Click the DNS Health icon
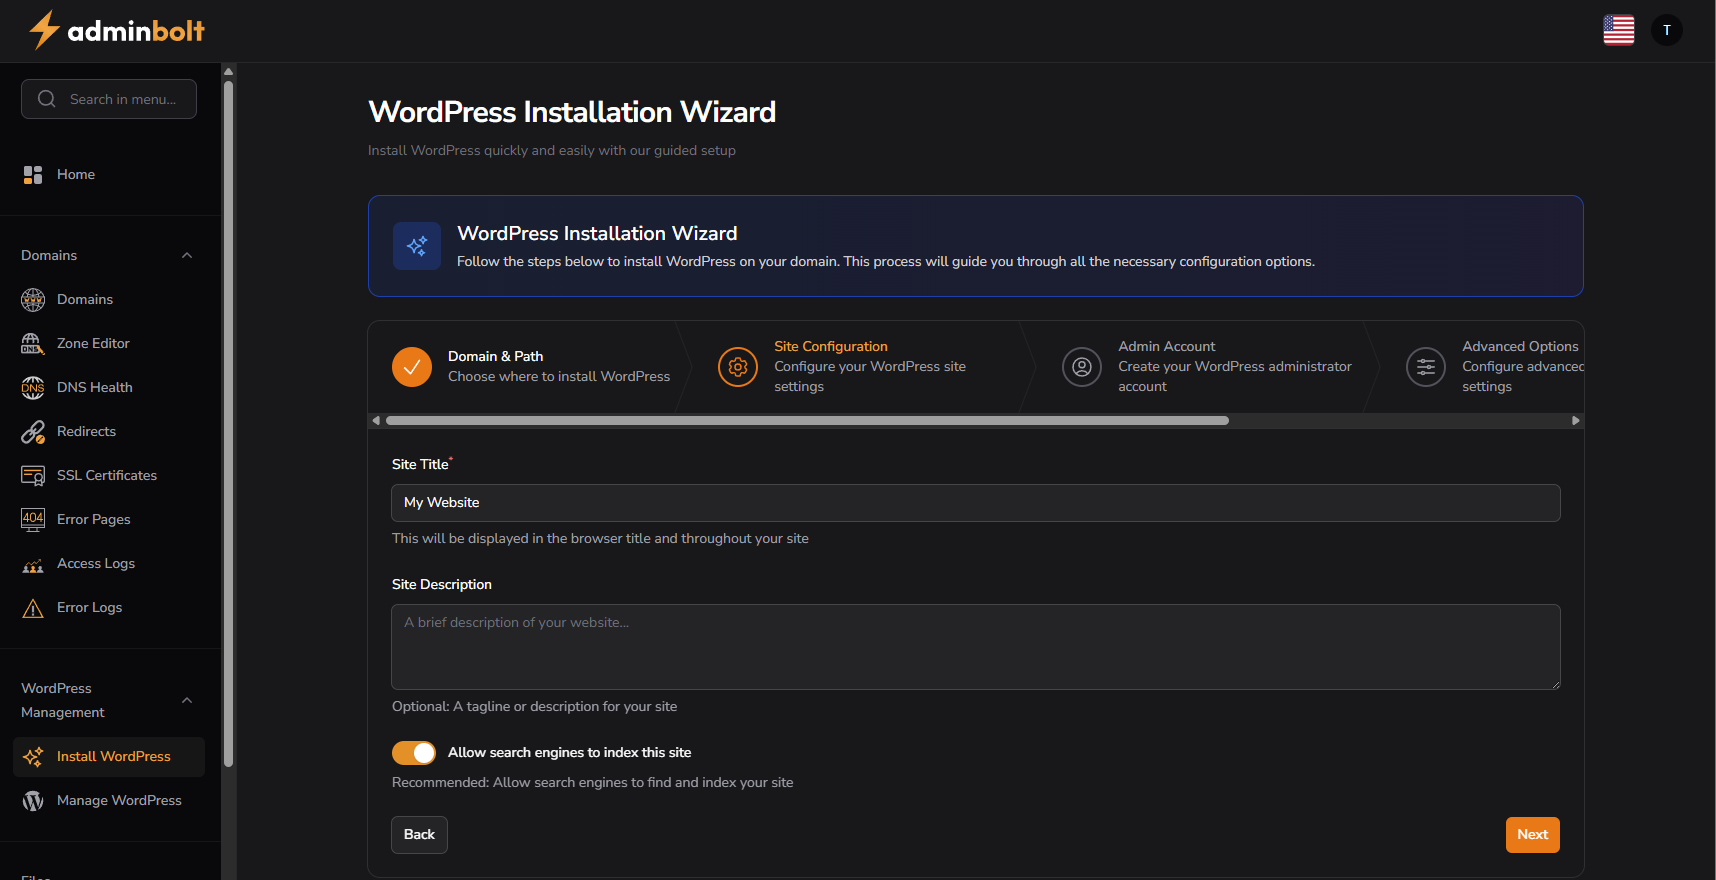1716x880 pixels. coord(33,388)
